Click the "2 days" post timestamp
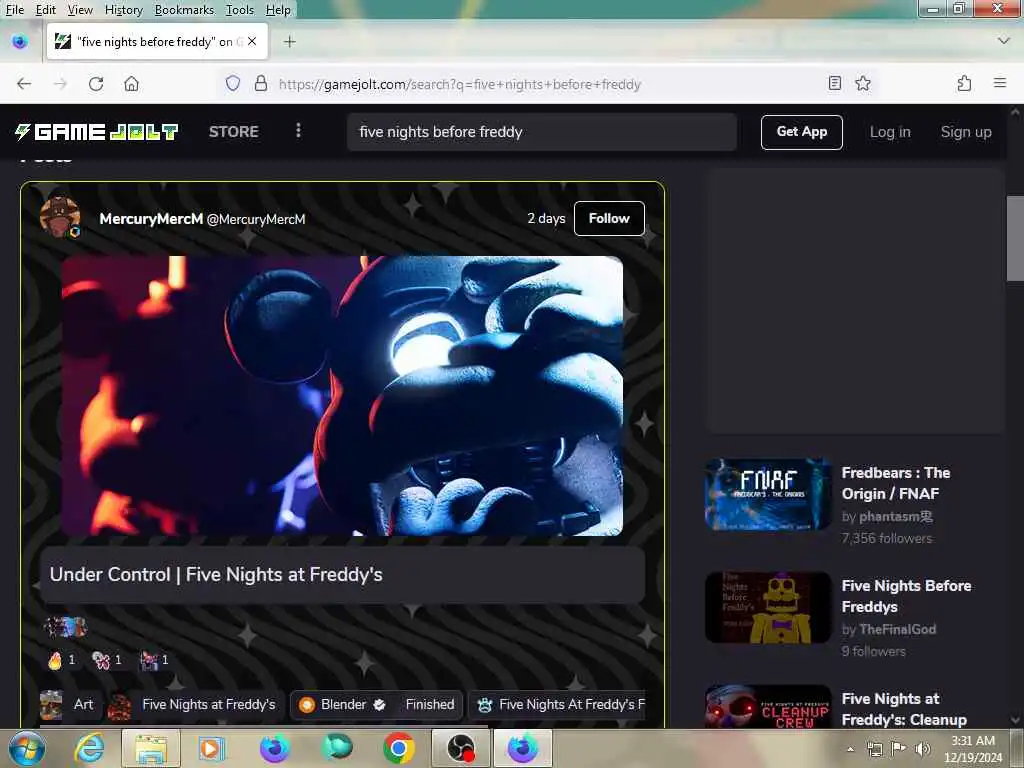This screenshot has width=1024, height=768. point(546,218)
